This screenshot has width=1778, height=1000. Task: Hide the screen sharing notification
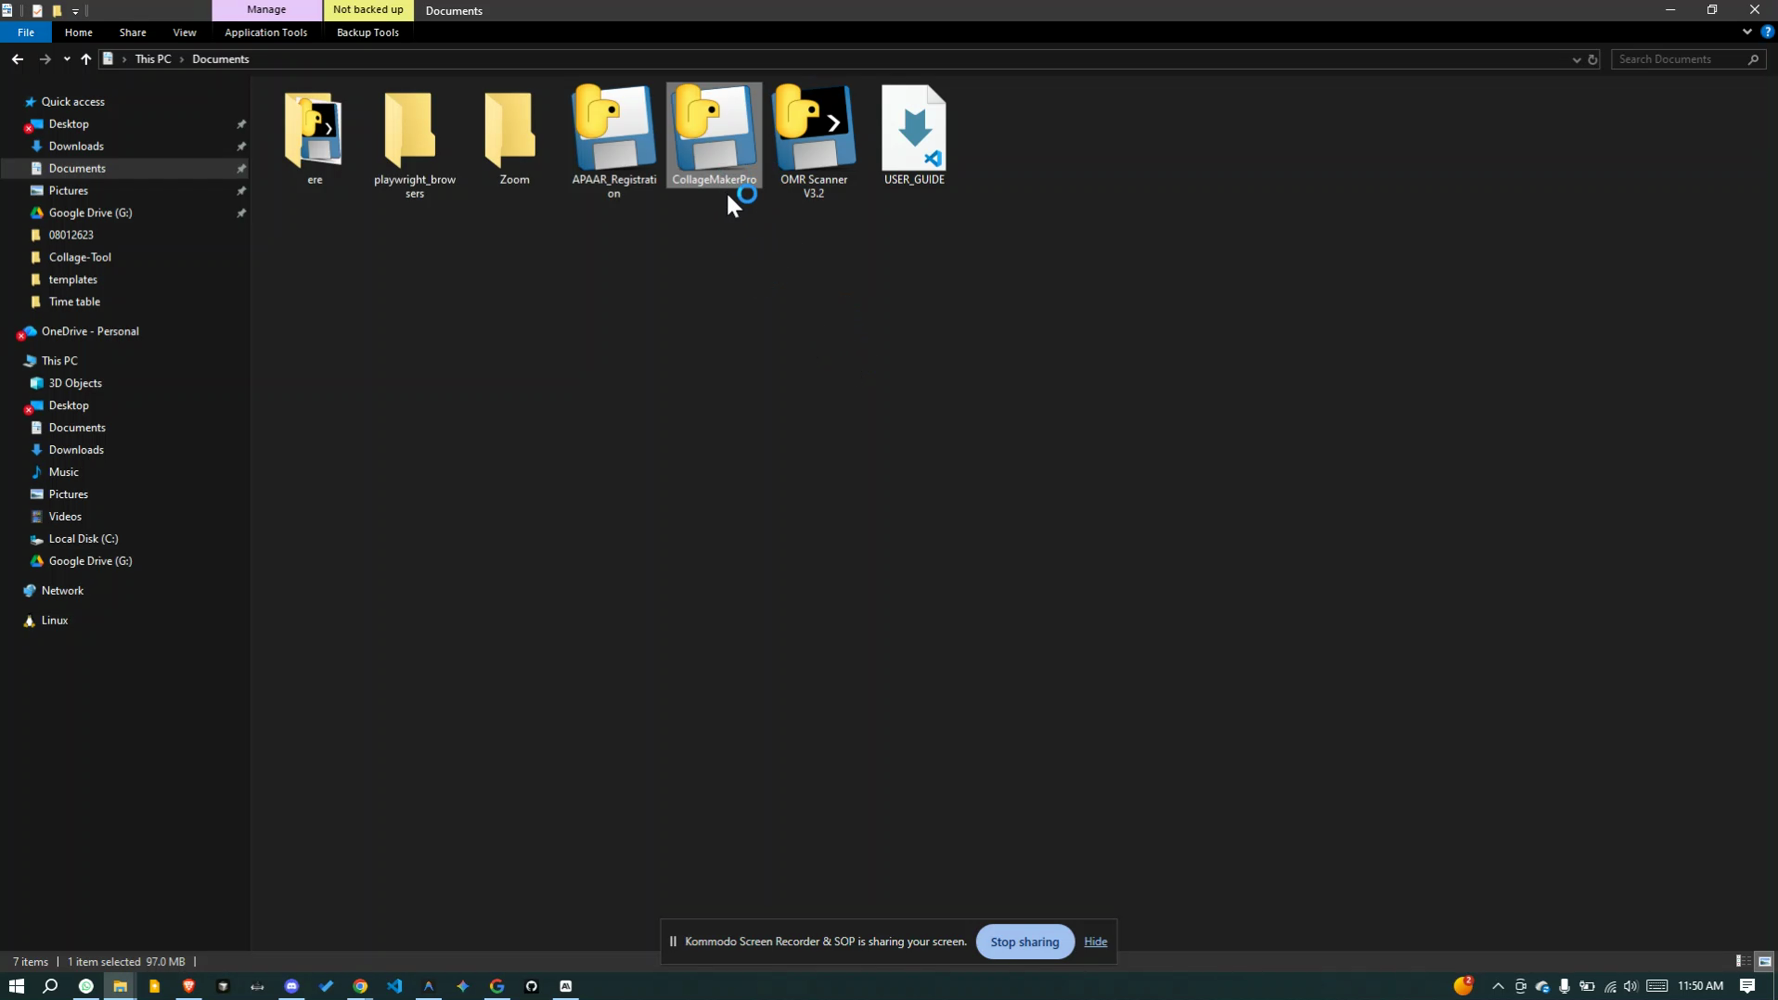1095,942
